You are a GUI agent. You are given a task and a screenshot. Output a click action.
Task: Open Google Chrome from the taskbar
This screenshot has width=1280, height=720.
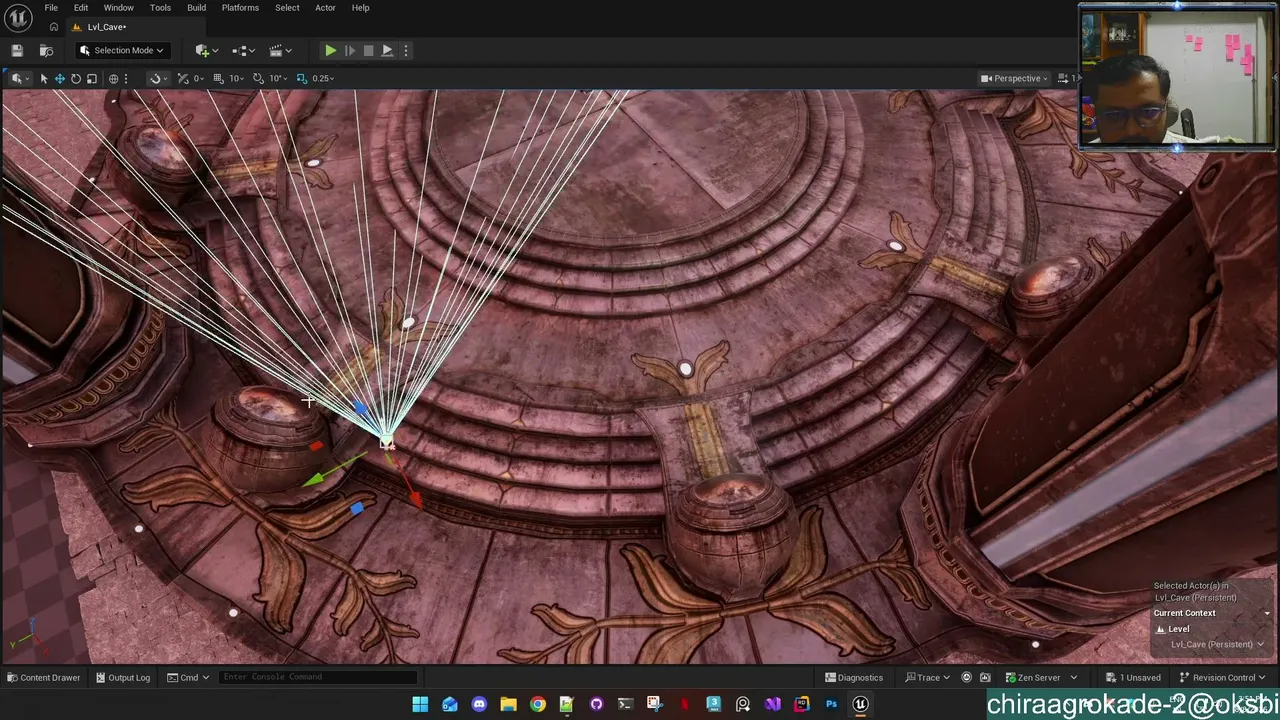538,704
